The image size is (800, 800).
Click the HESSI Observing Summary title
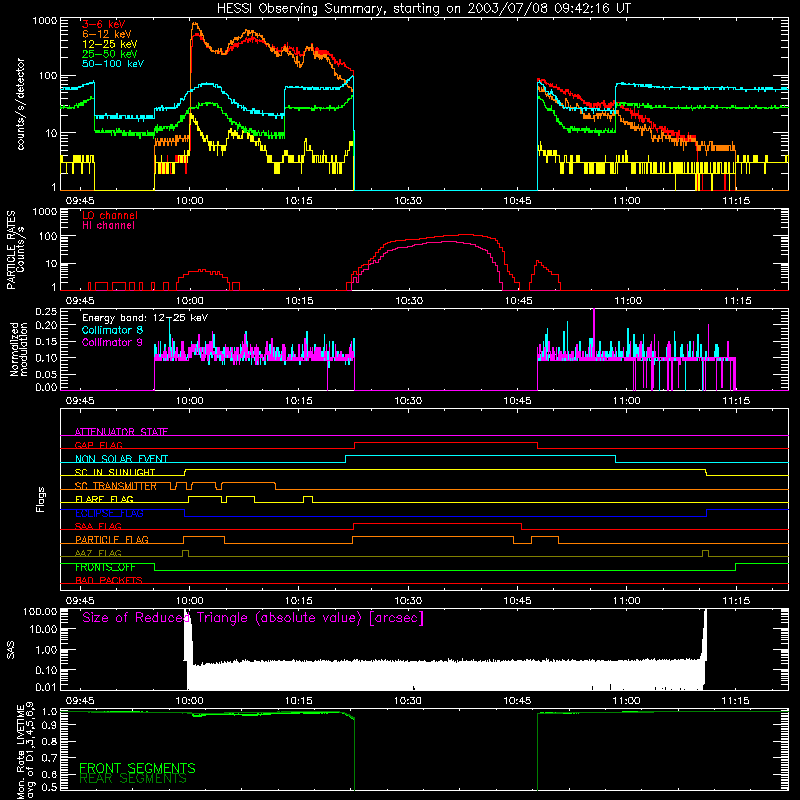coord(423,9)
